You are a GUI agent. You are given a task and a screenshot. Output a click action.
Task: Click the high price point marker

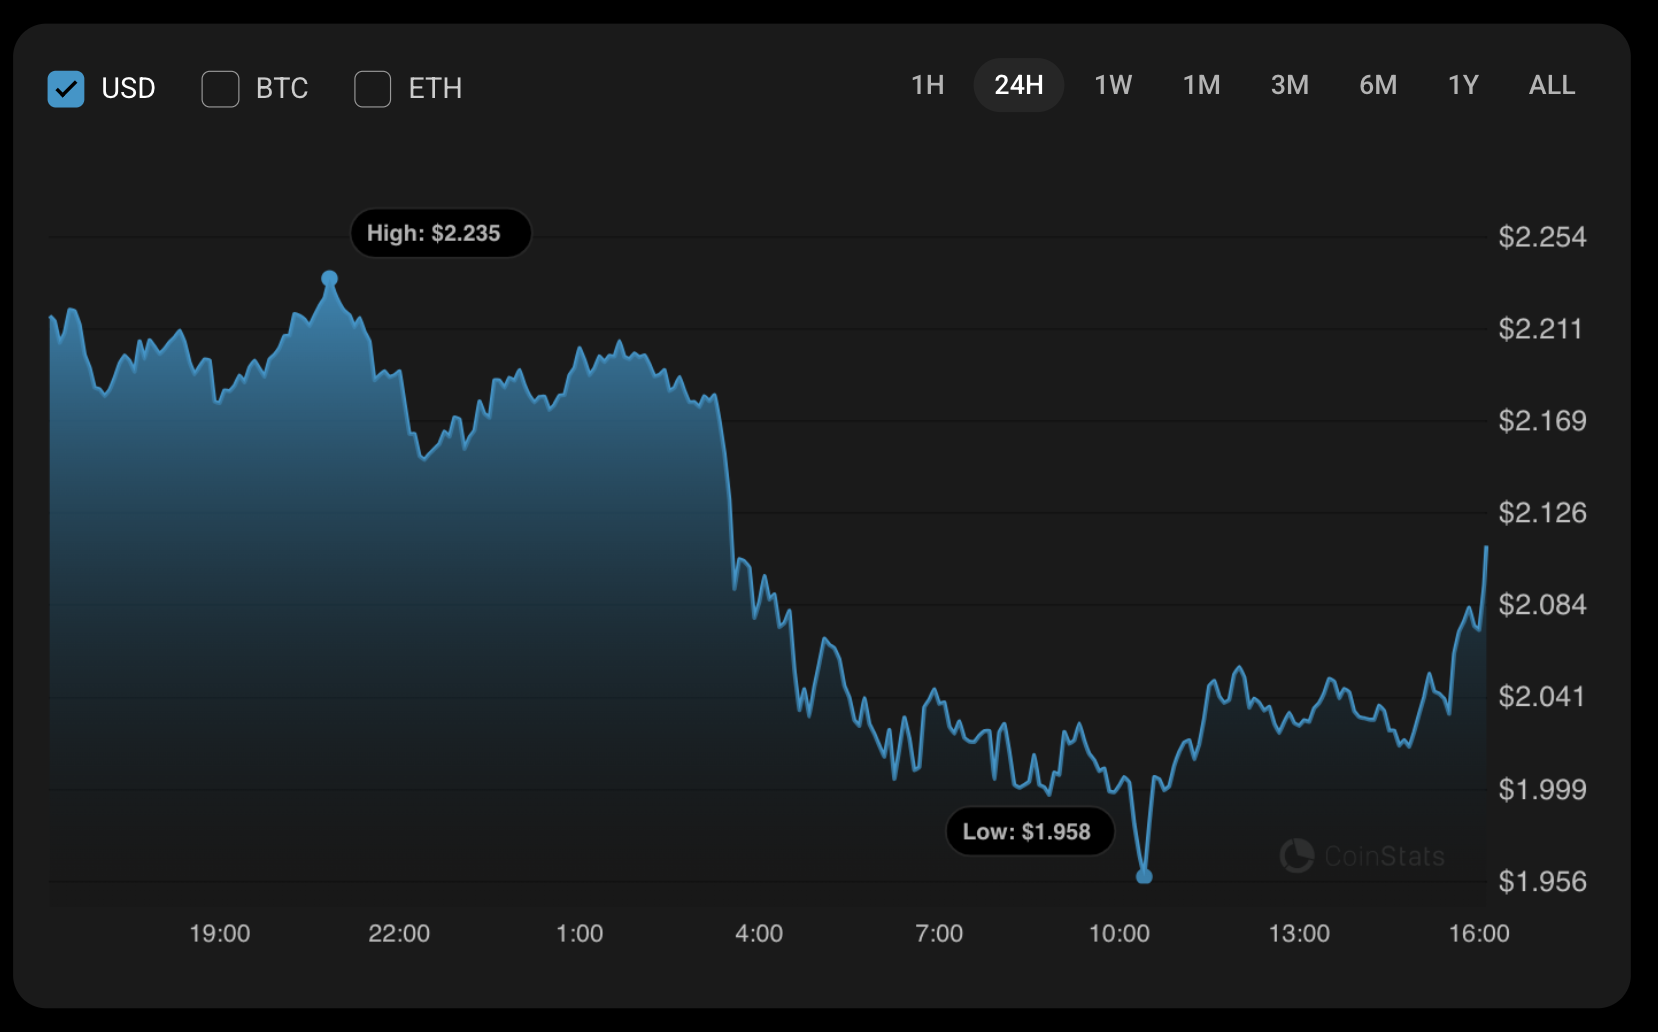329,278
